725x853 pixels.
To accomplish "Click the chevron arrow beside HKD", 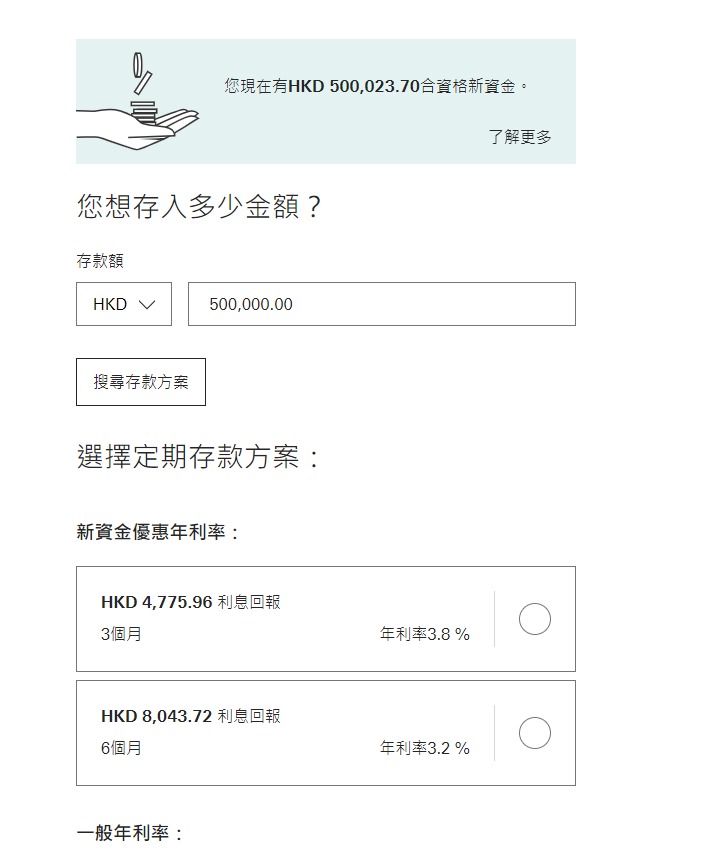I will pos(147,305).
